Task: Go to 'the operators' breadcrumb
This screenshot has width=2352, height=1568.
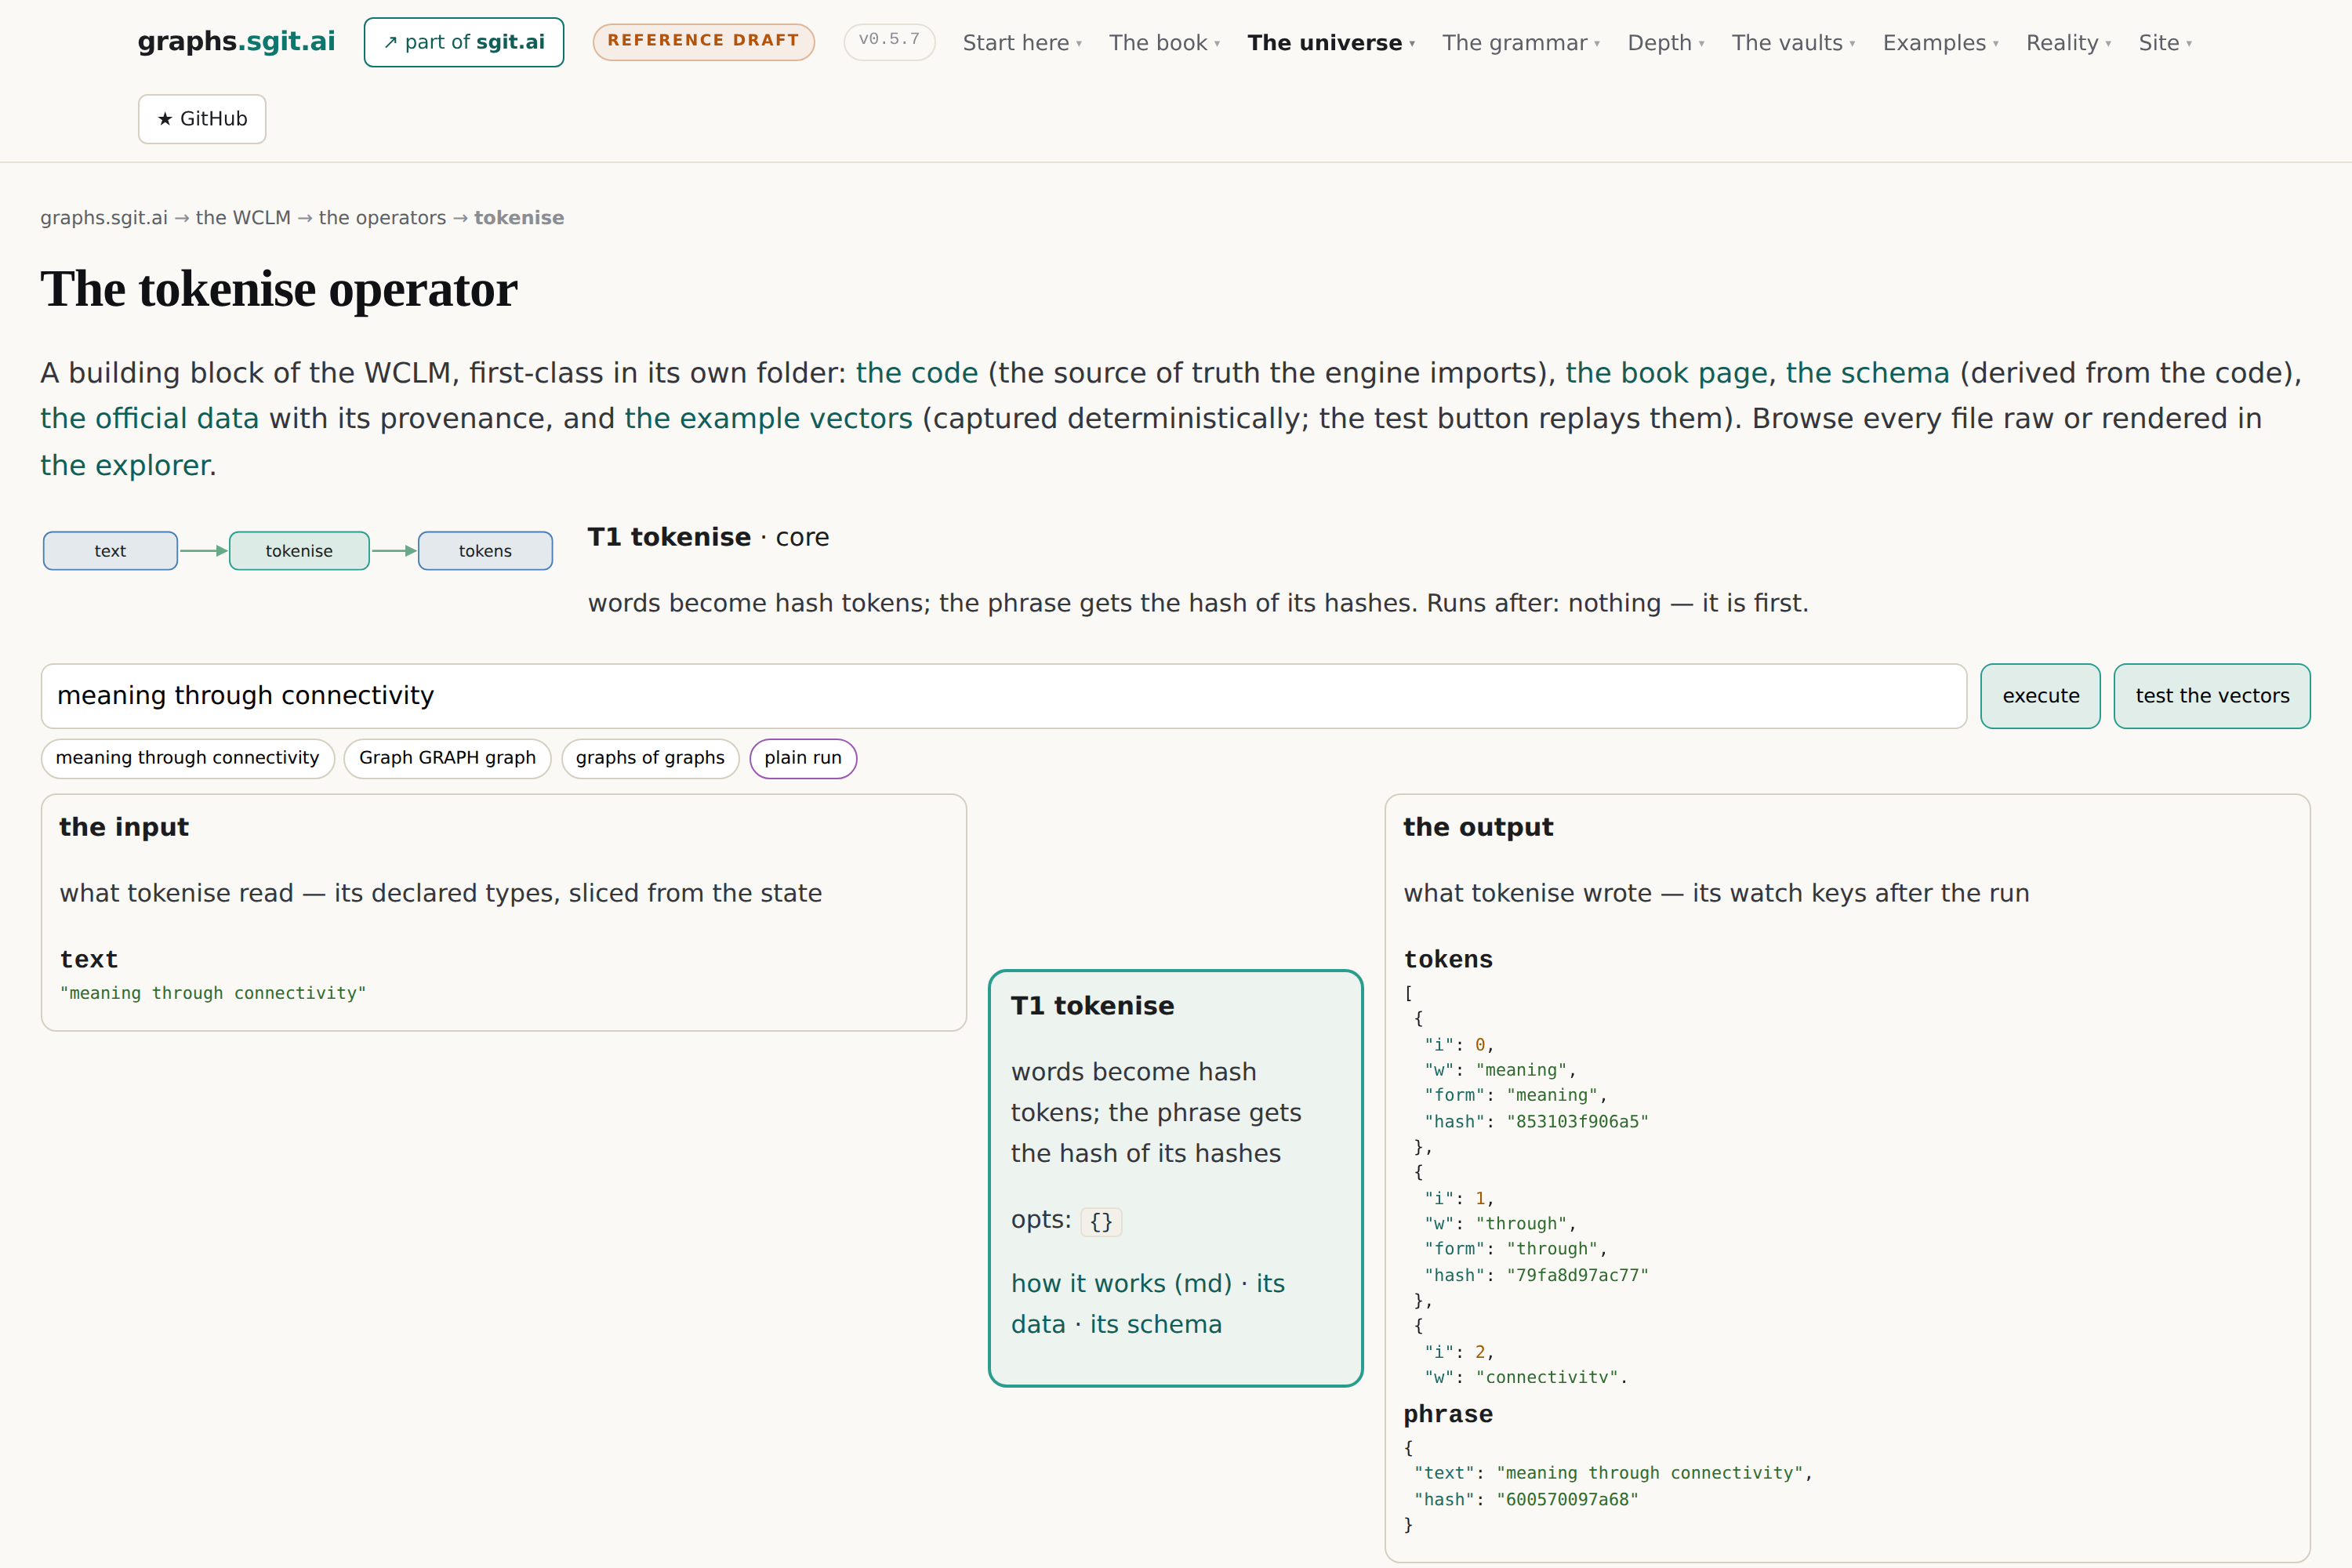Action: (x=382, y=218)
